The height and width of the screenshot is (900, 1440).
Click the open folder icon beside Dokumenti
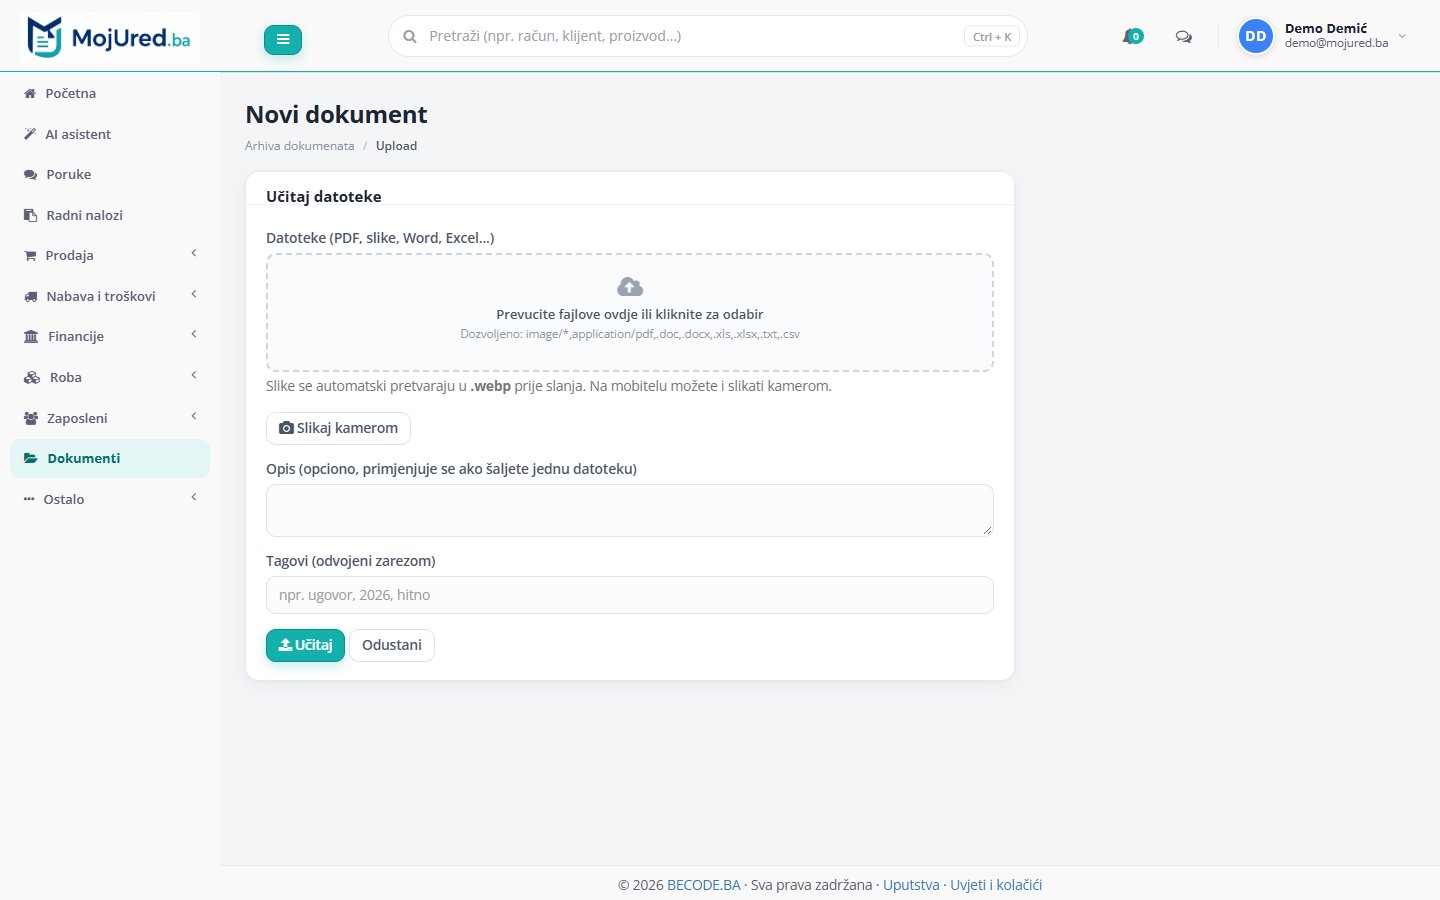click(x=31, y=458)
